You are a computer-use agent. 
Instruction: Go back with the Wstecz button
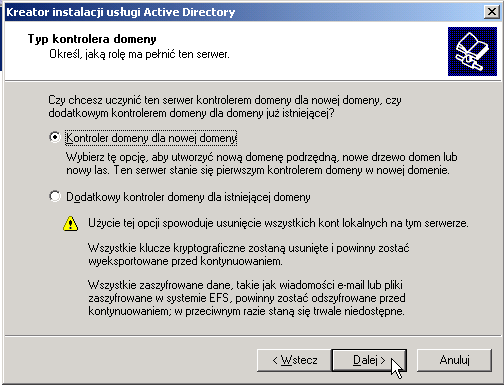pos(294,360)
